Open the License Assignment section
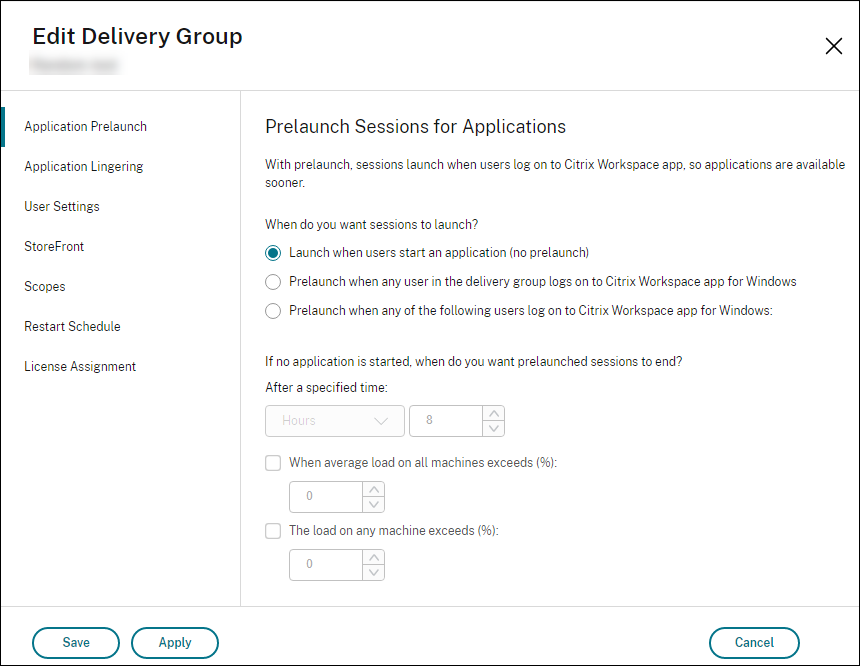This screenshot has width=860, height=666. (80, 367)
